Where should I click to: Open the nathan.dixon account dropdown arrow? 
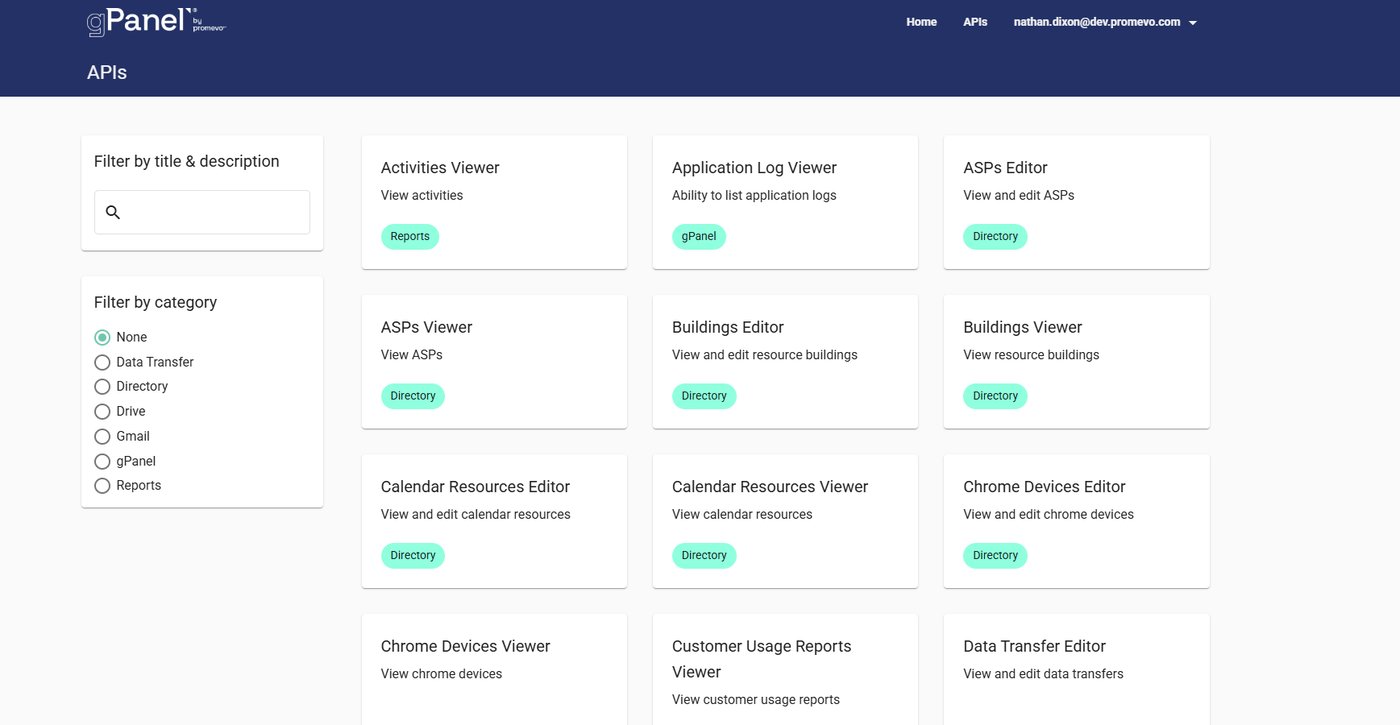point(1192,22)
